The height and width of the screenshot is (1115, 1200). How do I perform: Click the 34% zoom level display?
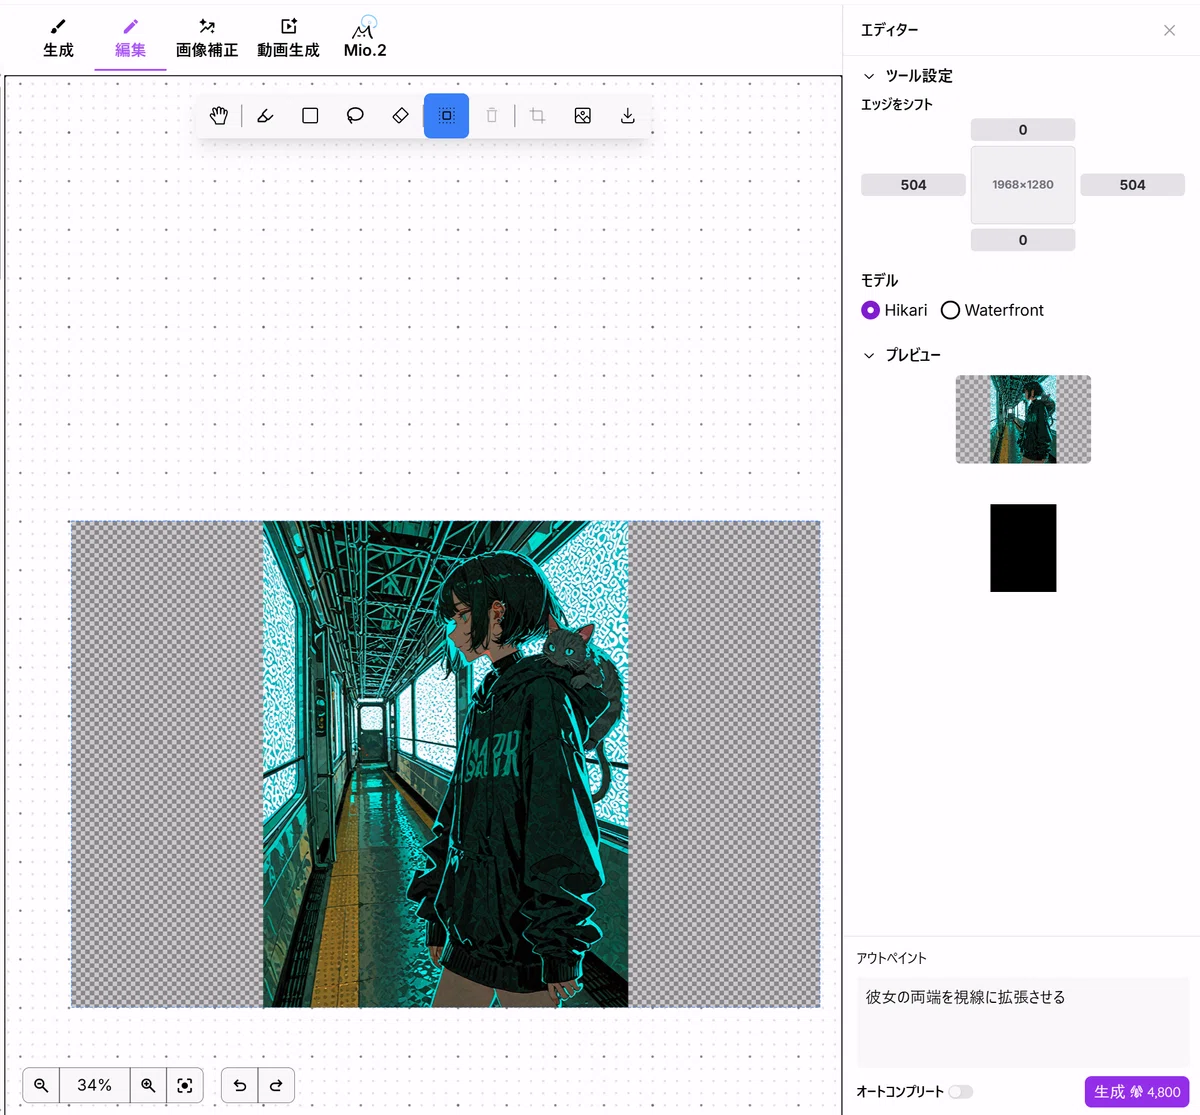95,1085
